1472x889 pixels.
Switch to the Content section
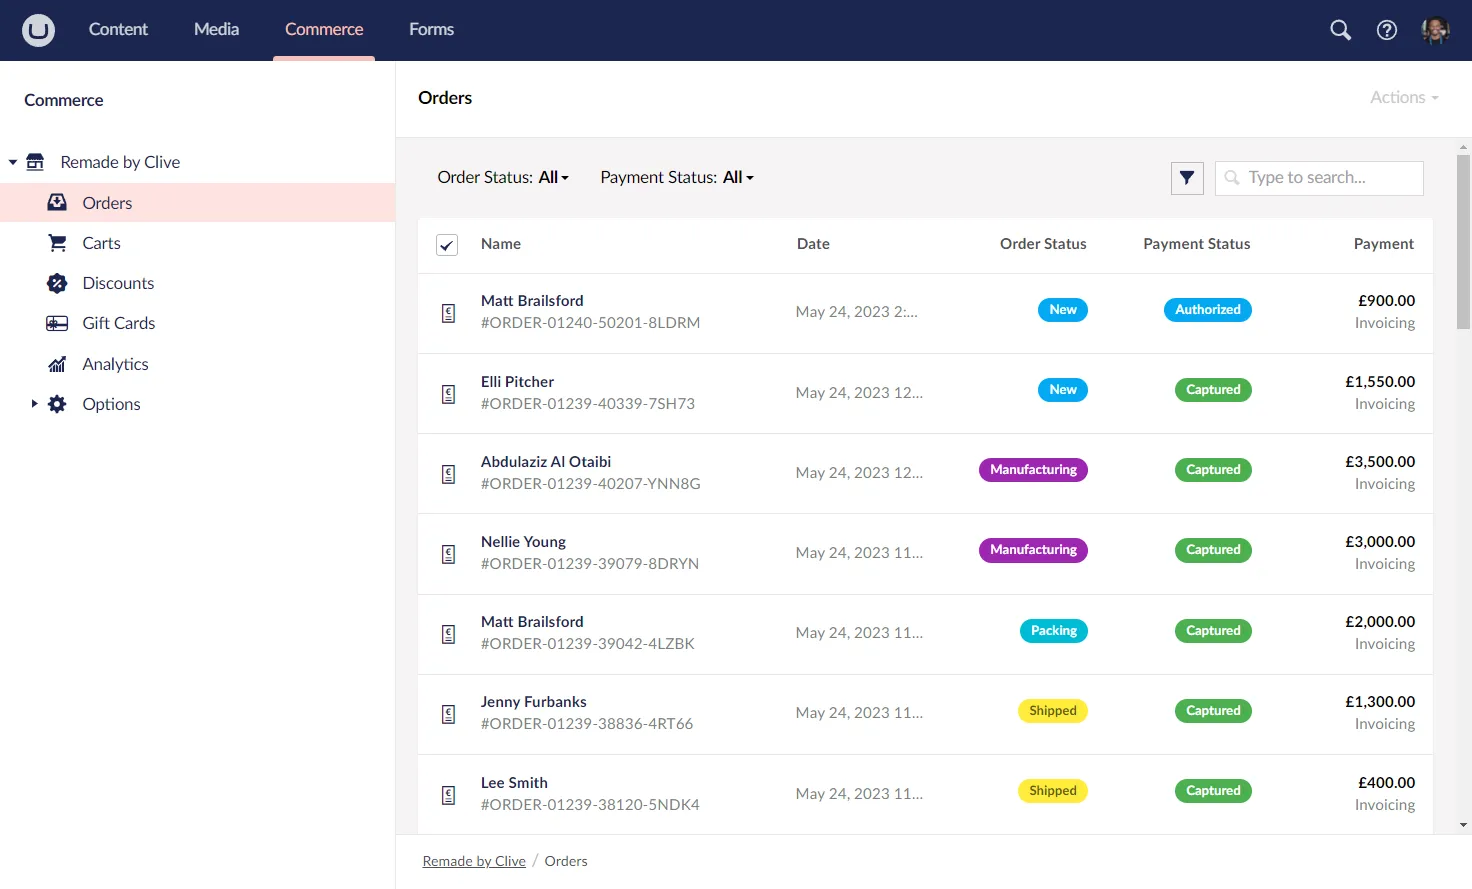click(x=118, y=30)
